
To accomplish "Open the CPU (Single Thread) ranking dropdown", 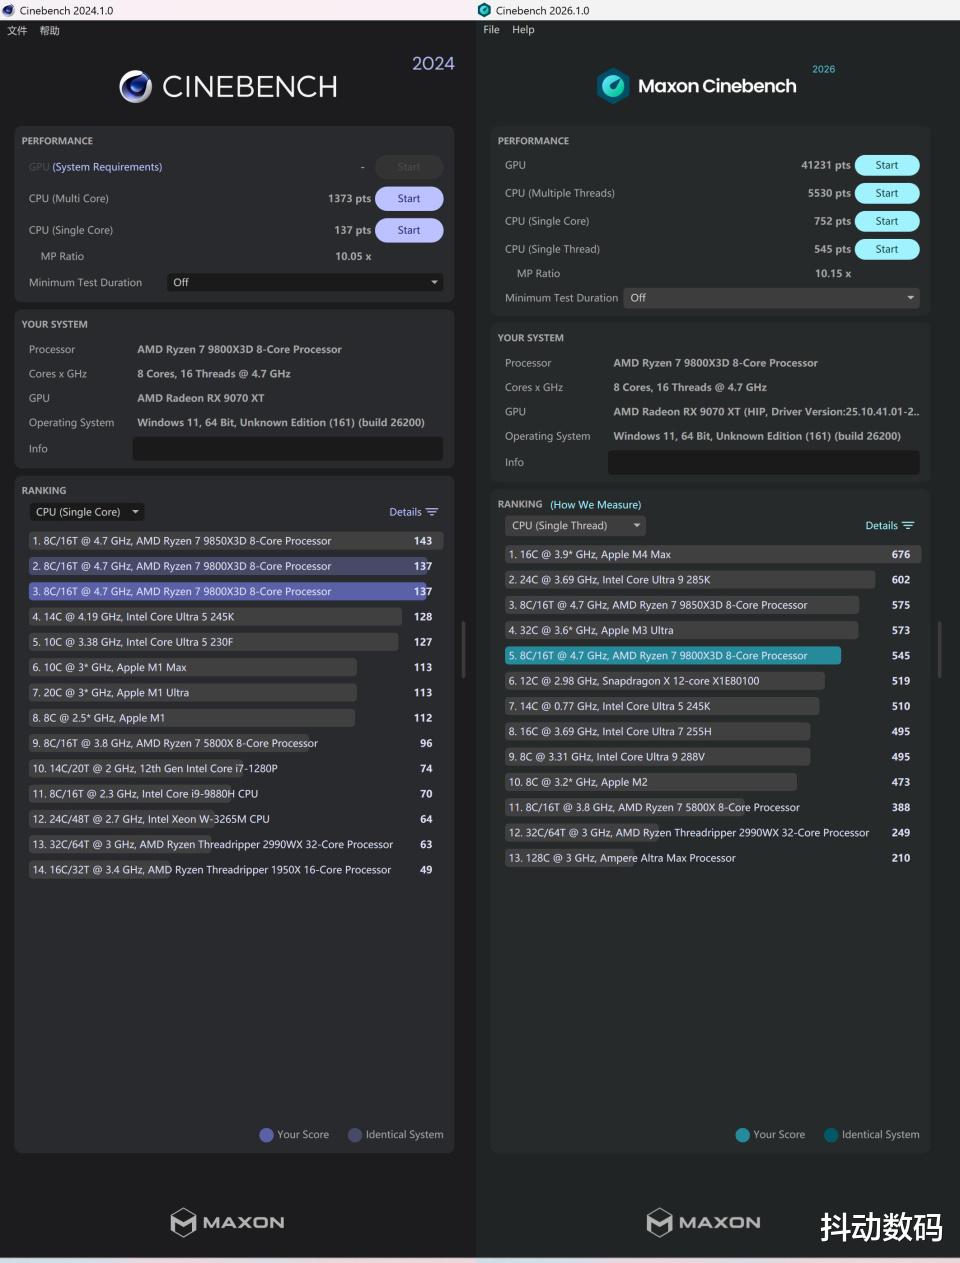I will click(x=575, y=526).
